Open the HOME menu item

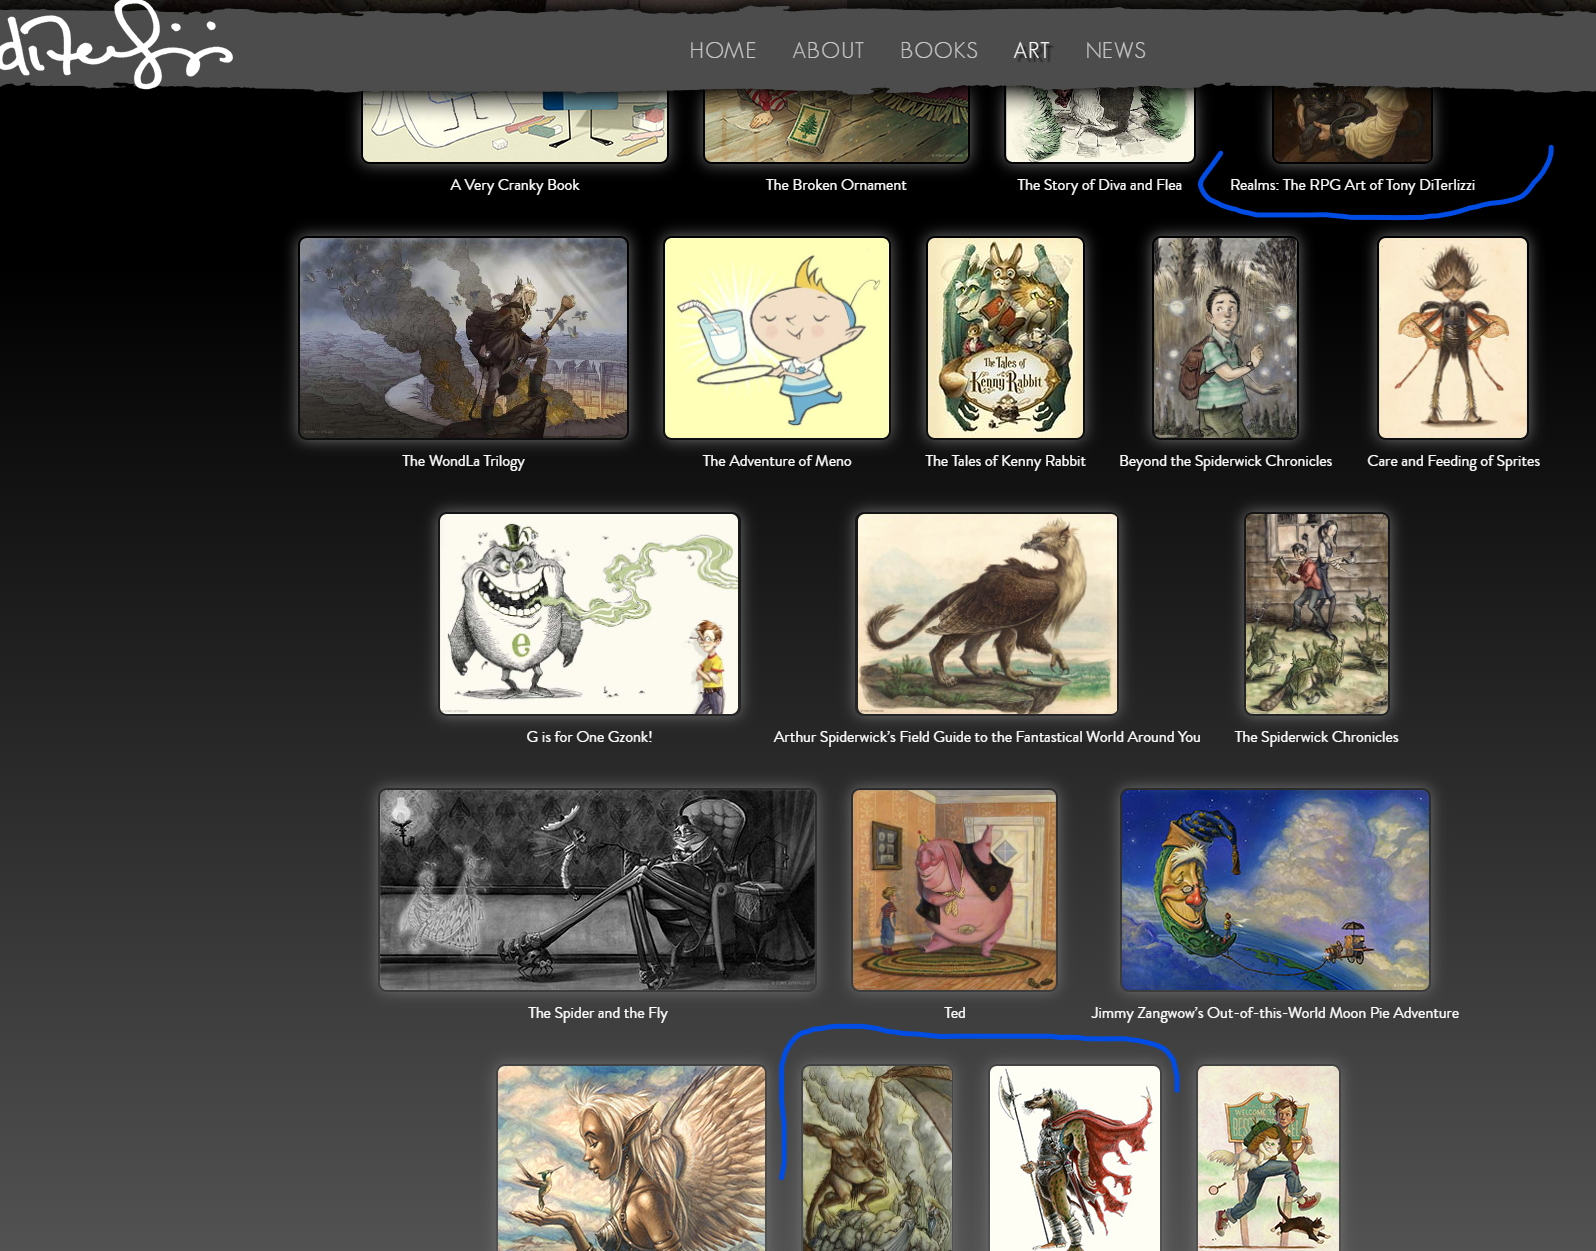pos(722,50)
